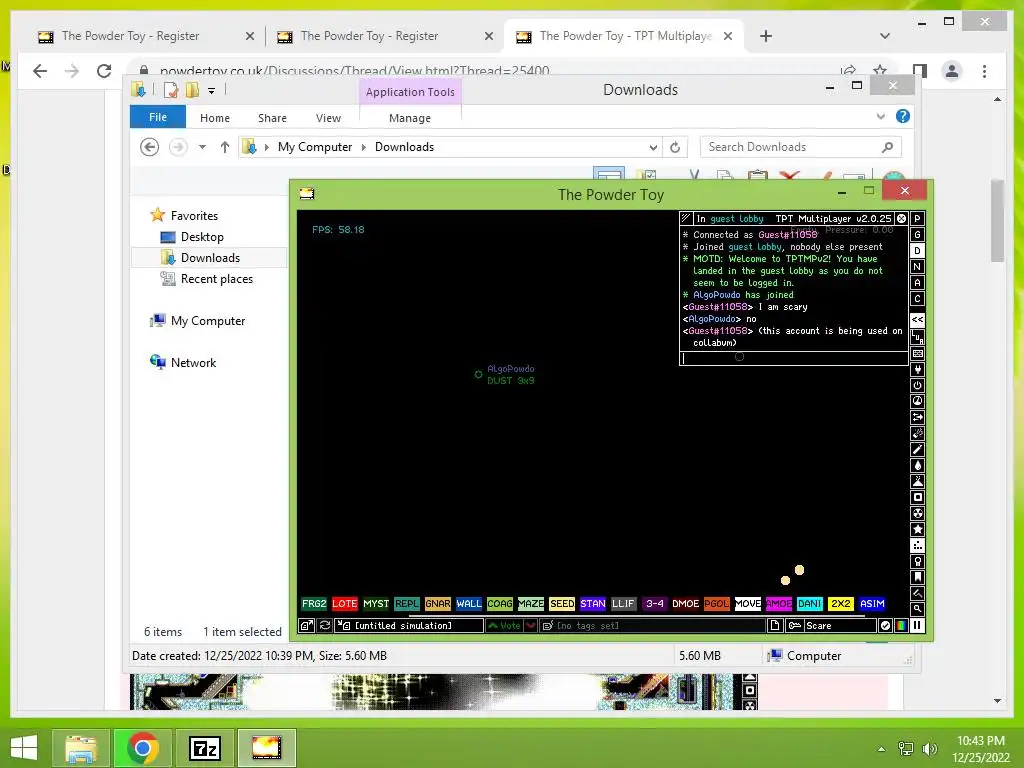Image resolution: width=1024 pixels, height=768 pixels.
Task: Select the SEED element button
Action: pyautogui.click(x=562, y=603)
